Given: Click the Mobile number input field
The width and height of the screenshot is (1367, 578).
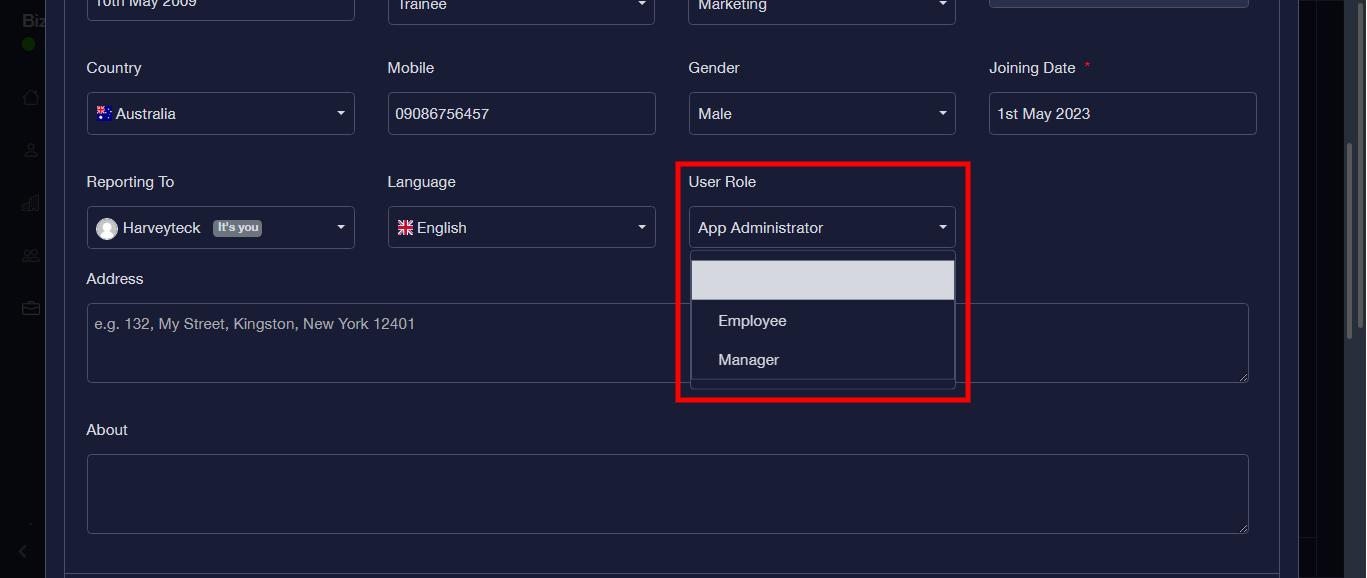Looking at the screenshot, I should pos(521,114).
